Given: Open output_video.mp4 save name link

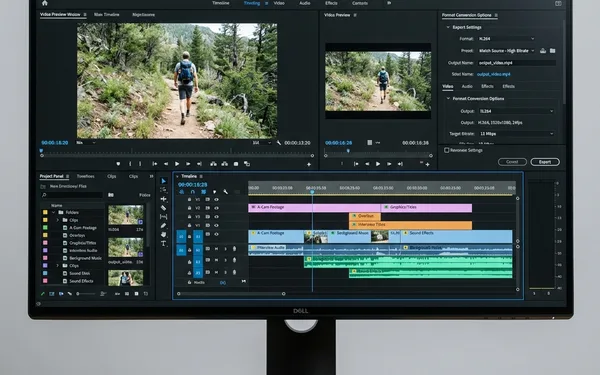Looking at the screenshot, I should 494,74.
